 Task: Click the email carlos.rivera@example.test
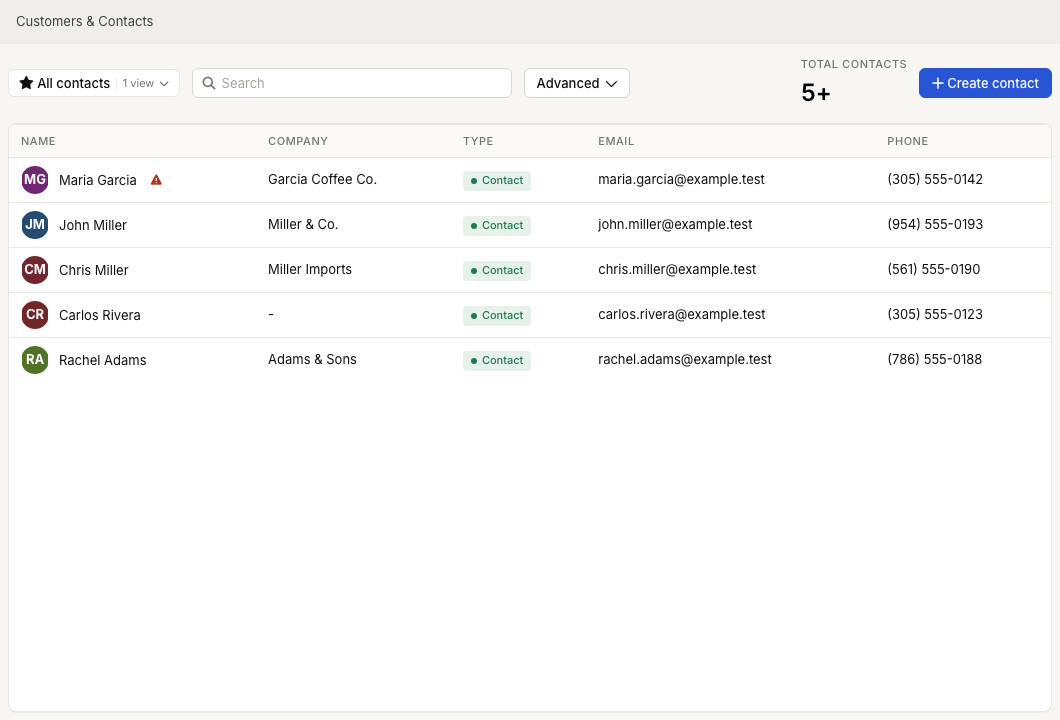click(x=682, y=314)
